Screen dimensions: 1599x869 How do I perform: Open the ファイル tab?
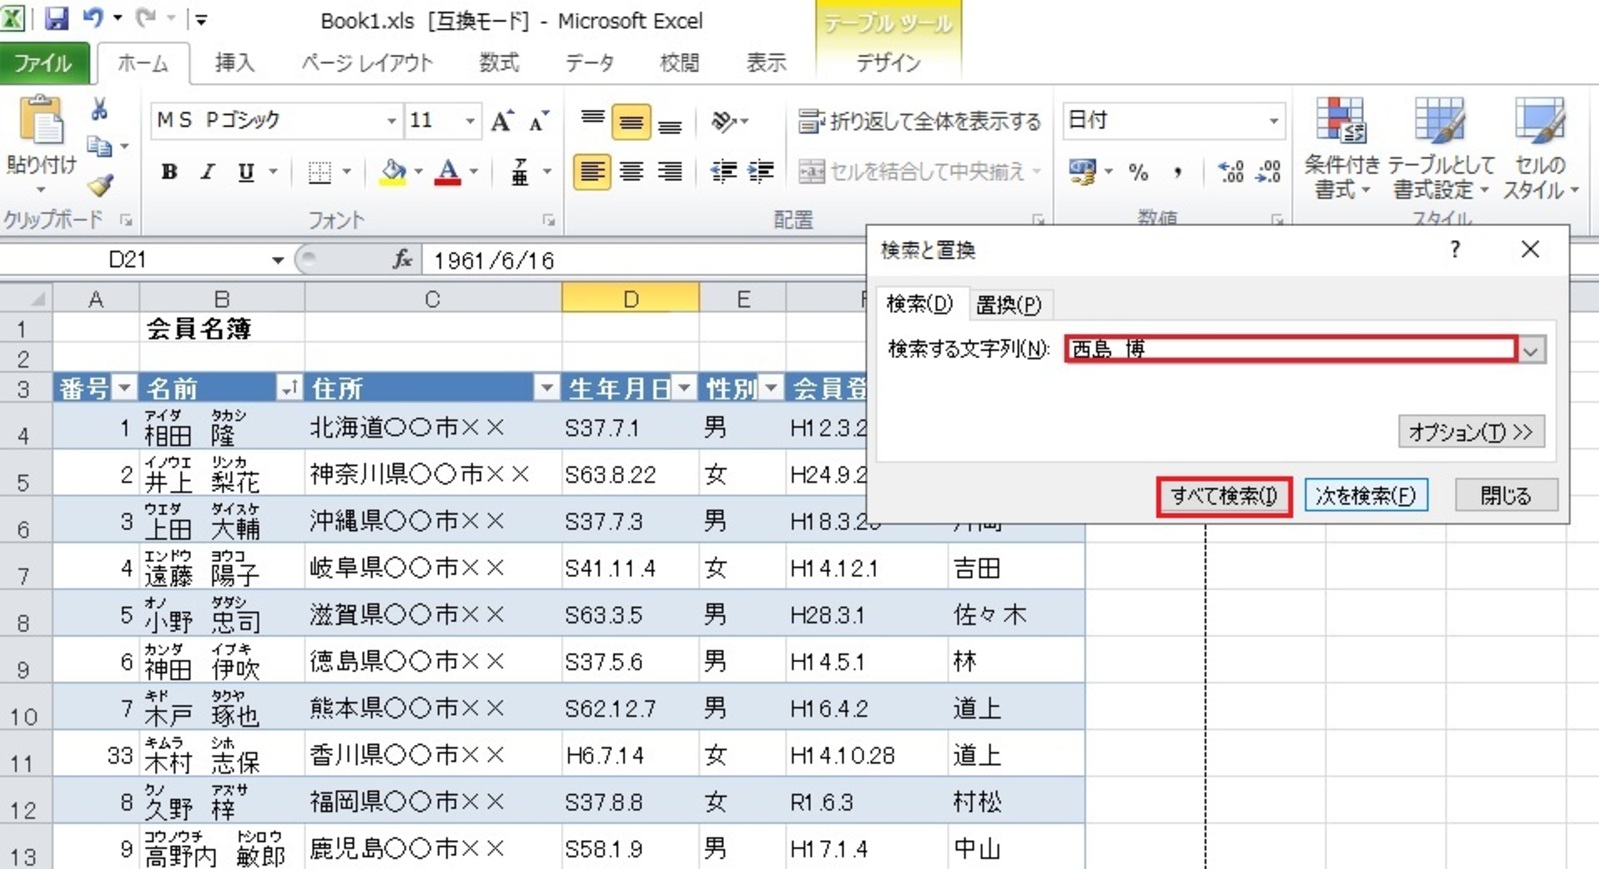tap(43, 63)
